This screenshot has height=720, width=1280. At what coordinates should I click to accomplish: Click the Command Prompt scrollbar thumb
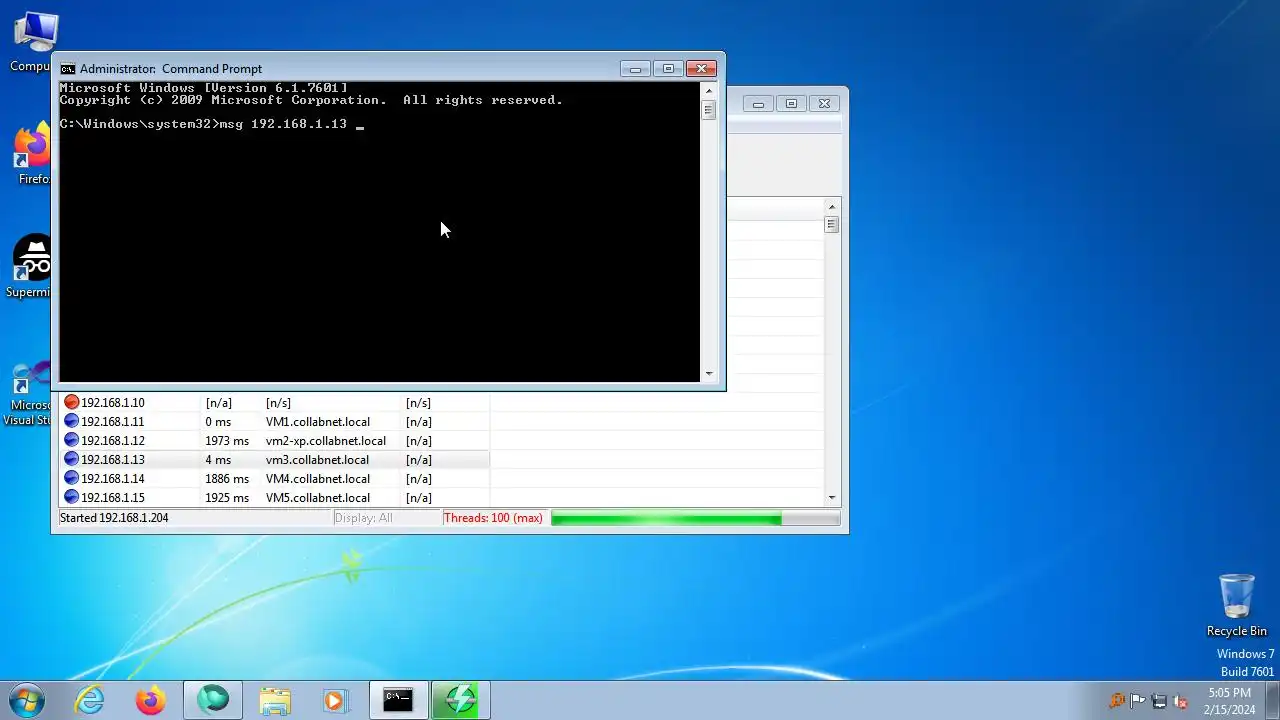click(x=709, y=110)
